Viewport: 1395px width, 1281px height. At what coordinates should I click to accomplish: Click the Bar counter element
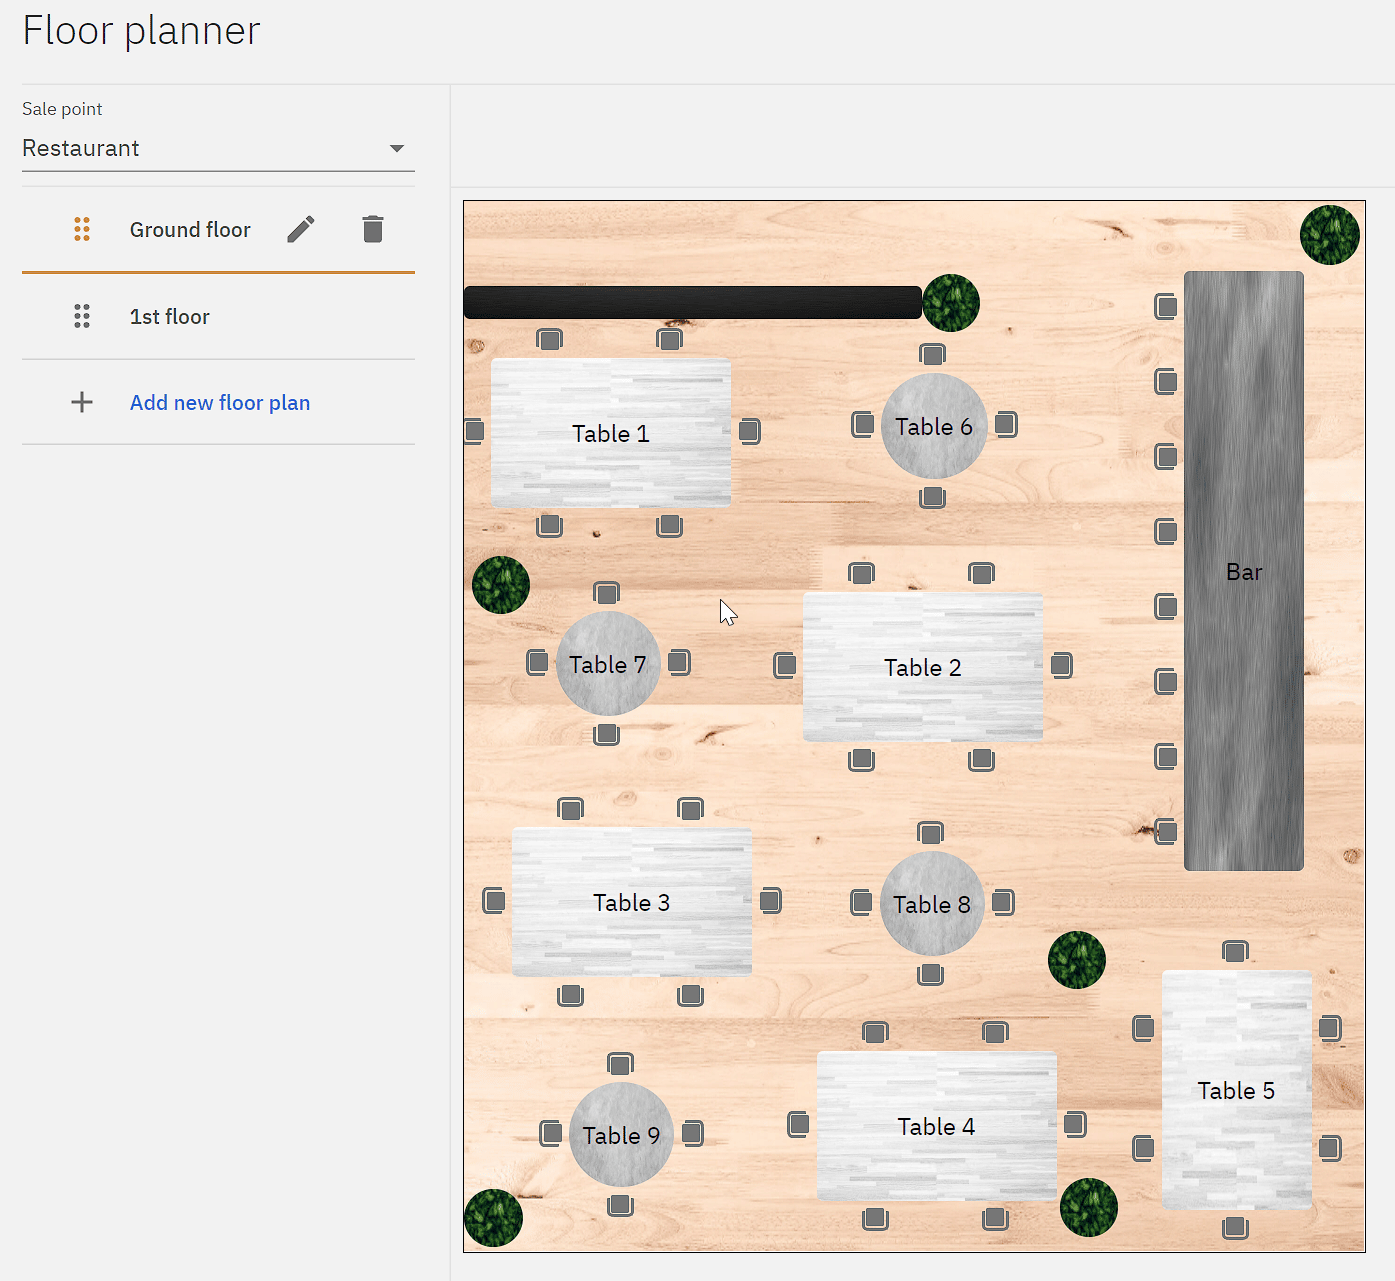(1243, 571)
